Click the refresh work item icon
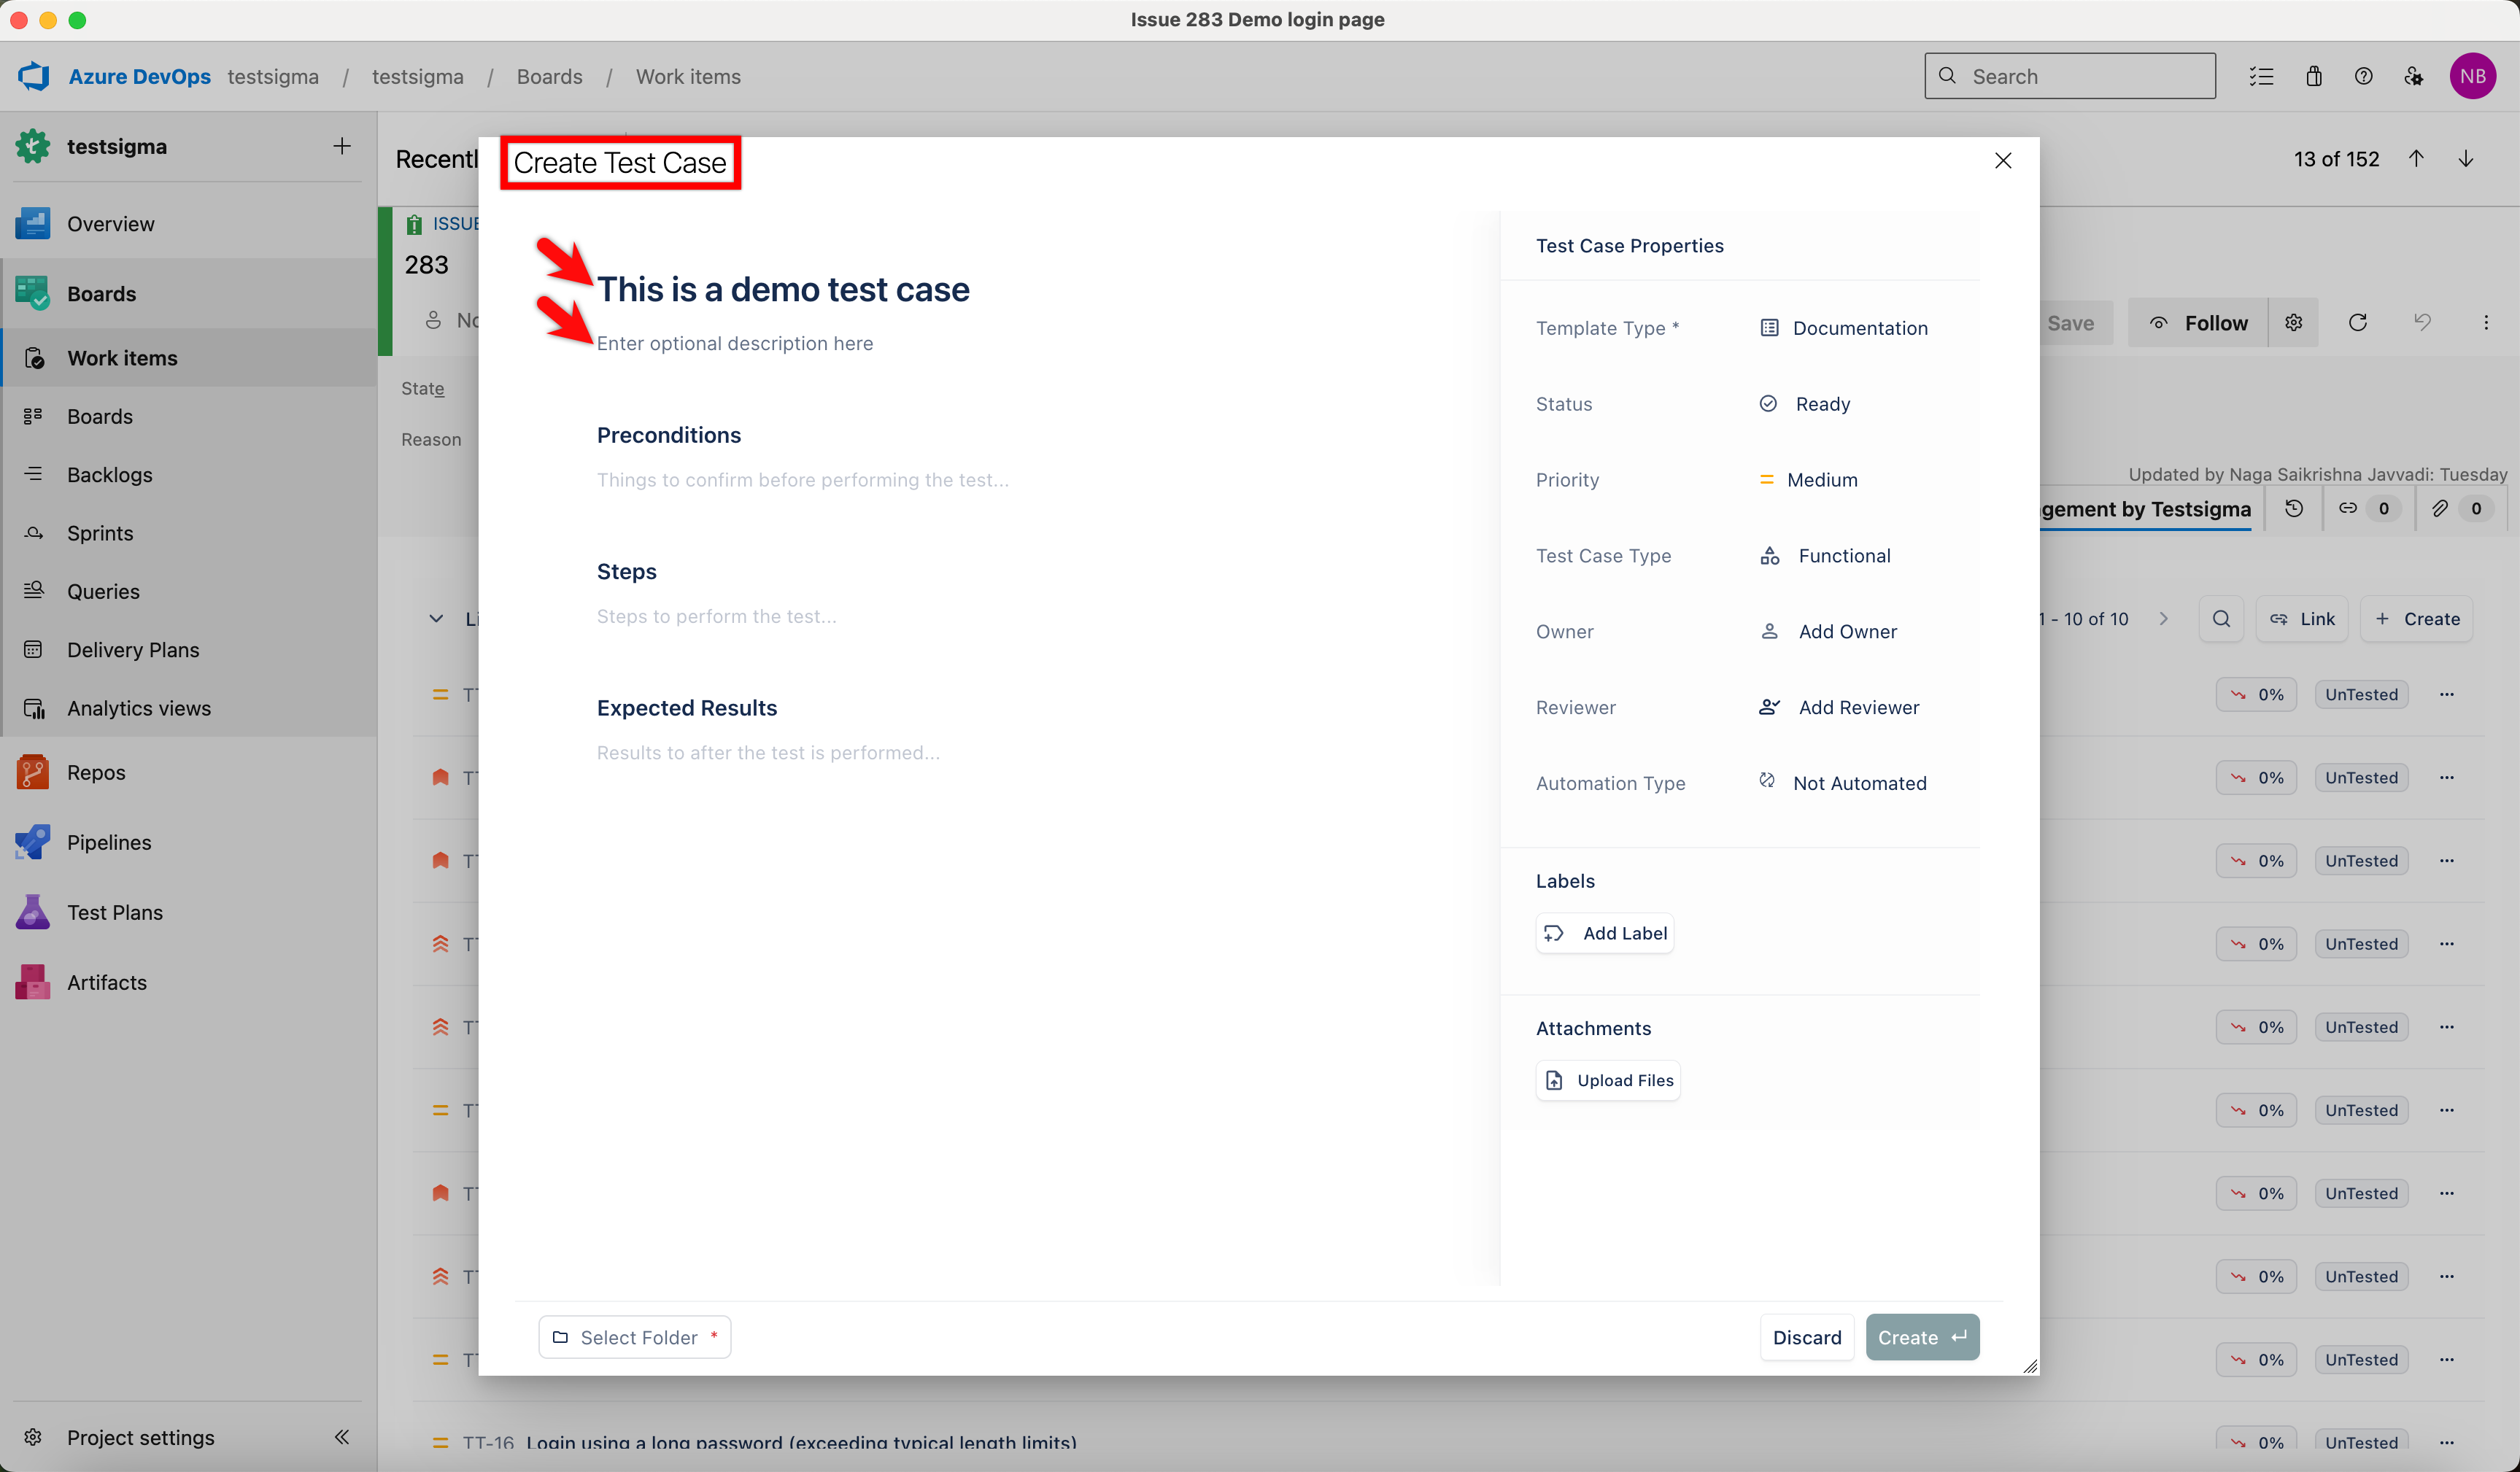Screen dimensions: 2520x1472 [2357, 322]
